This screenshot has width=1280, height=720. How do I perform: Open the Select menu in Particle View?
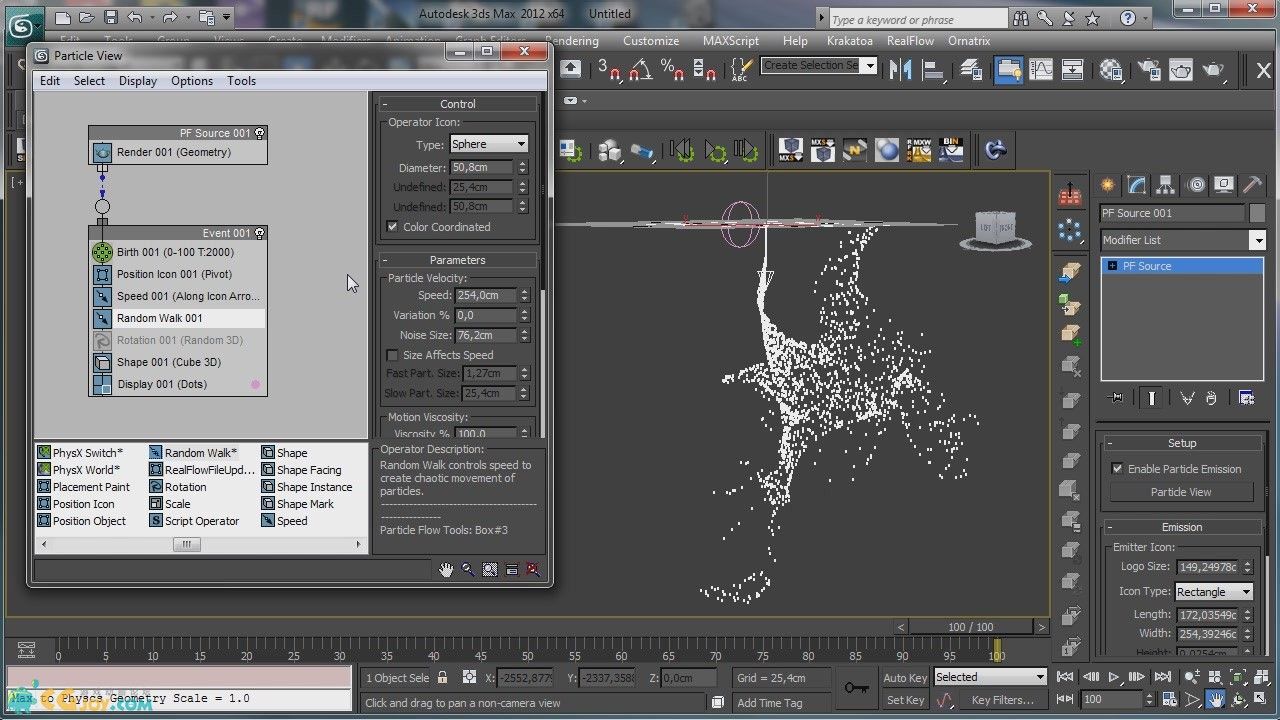tap(89, 81)
